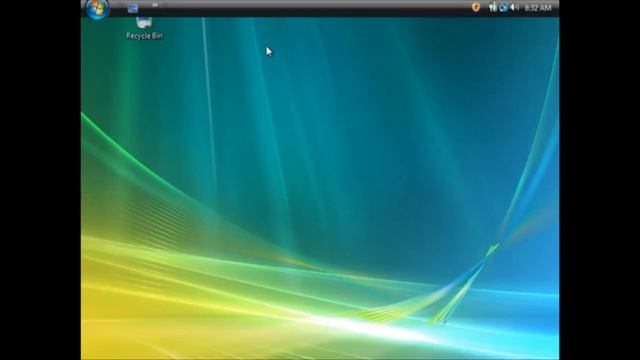Click the 8:32 AM taskbar clock

538,8
